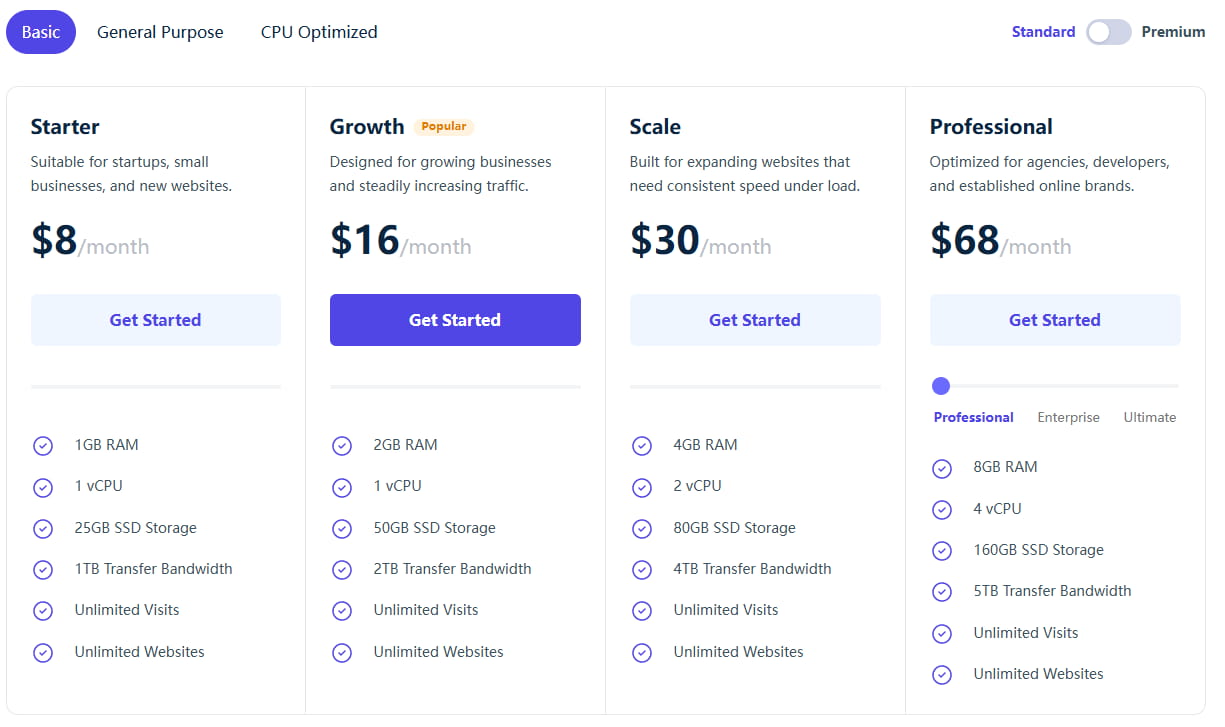Click the checkmark next to Growth's Unlimited Websites
This screenshot has height=727, width=1225.
tap(342, 653)
